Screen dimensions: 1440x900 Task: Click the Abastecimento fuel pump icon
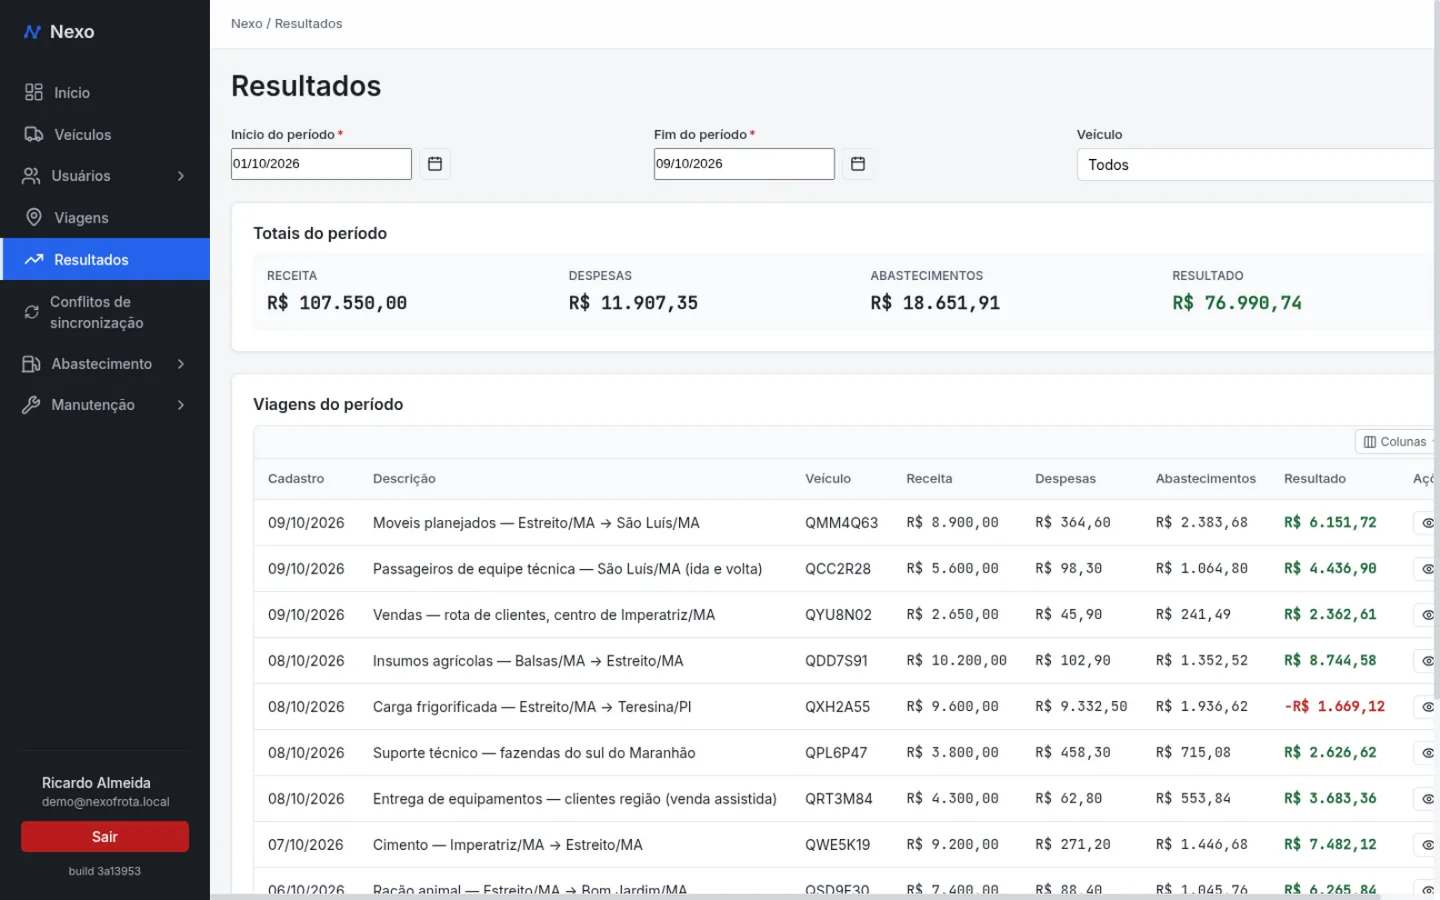[32, 364]
